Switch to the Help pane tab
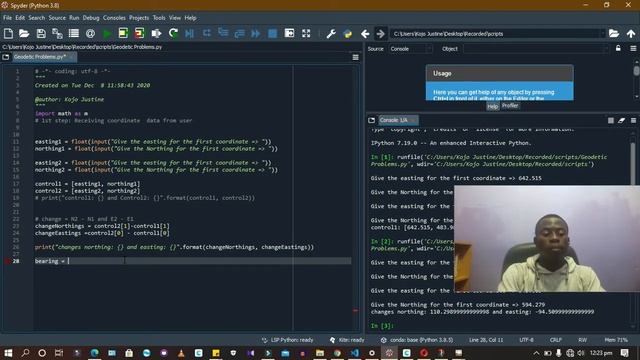Viewport: 640px width, 360px height. pyautogui.click(x=493, y=106)
